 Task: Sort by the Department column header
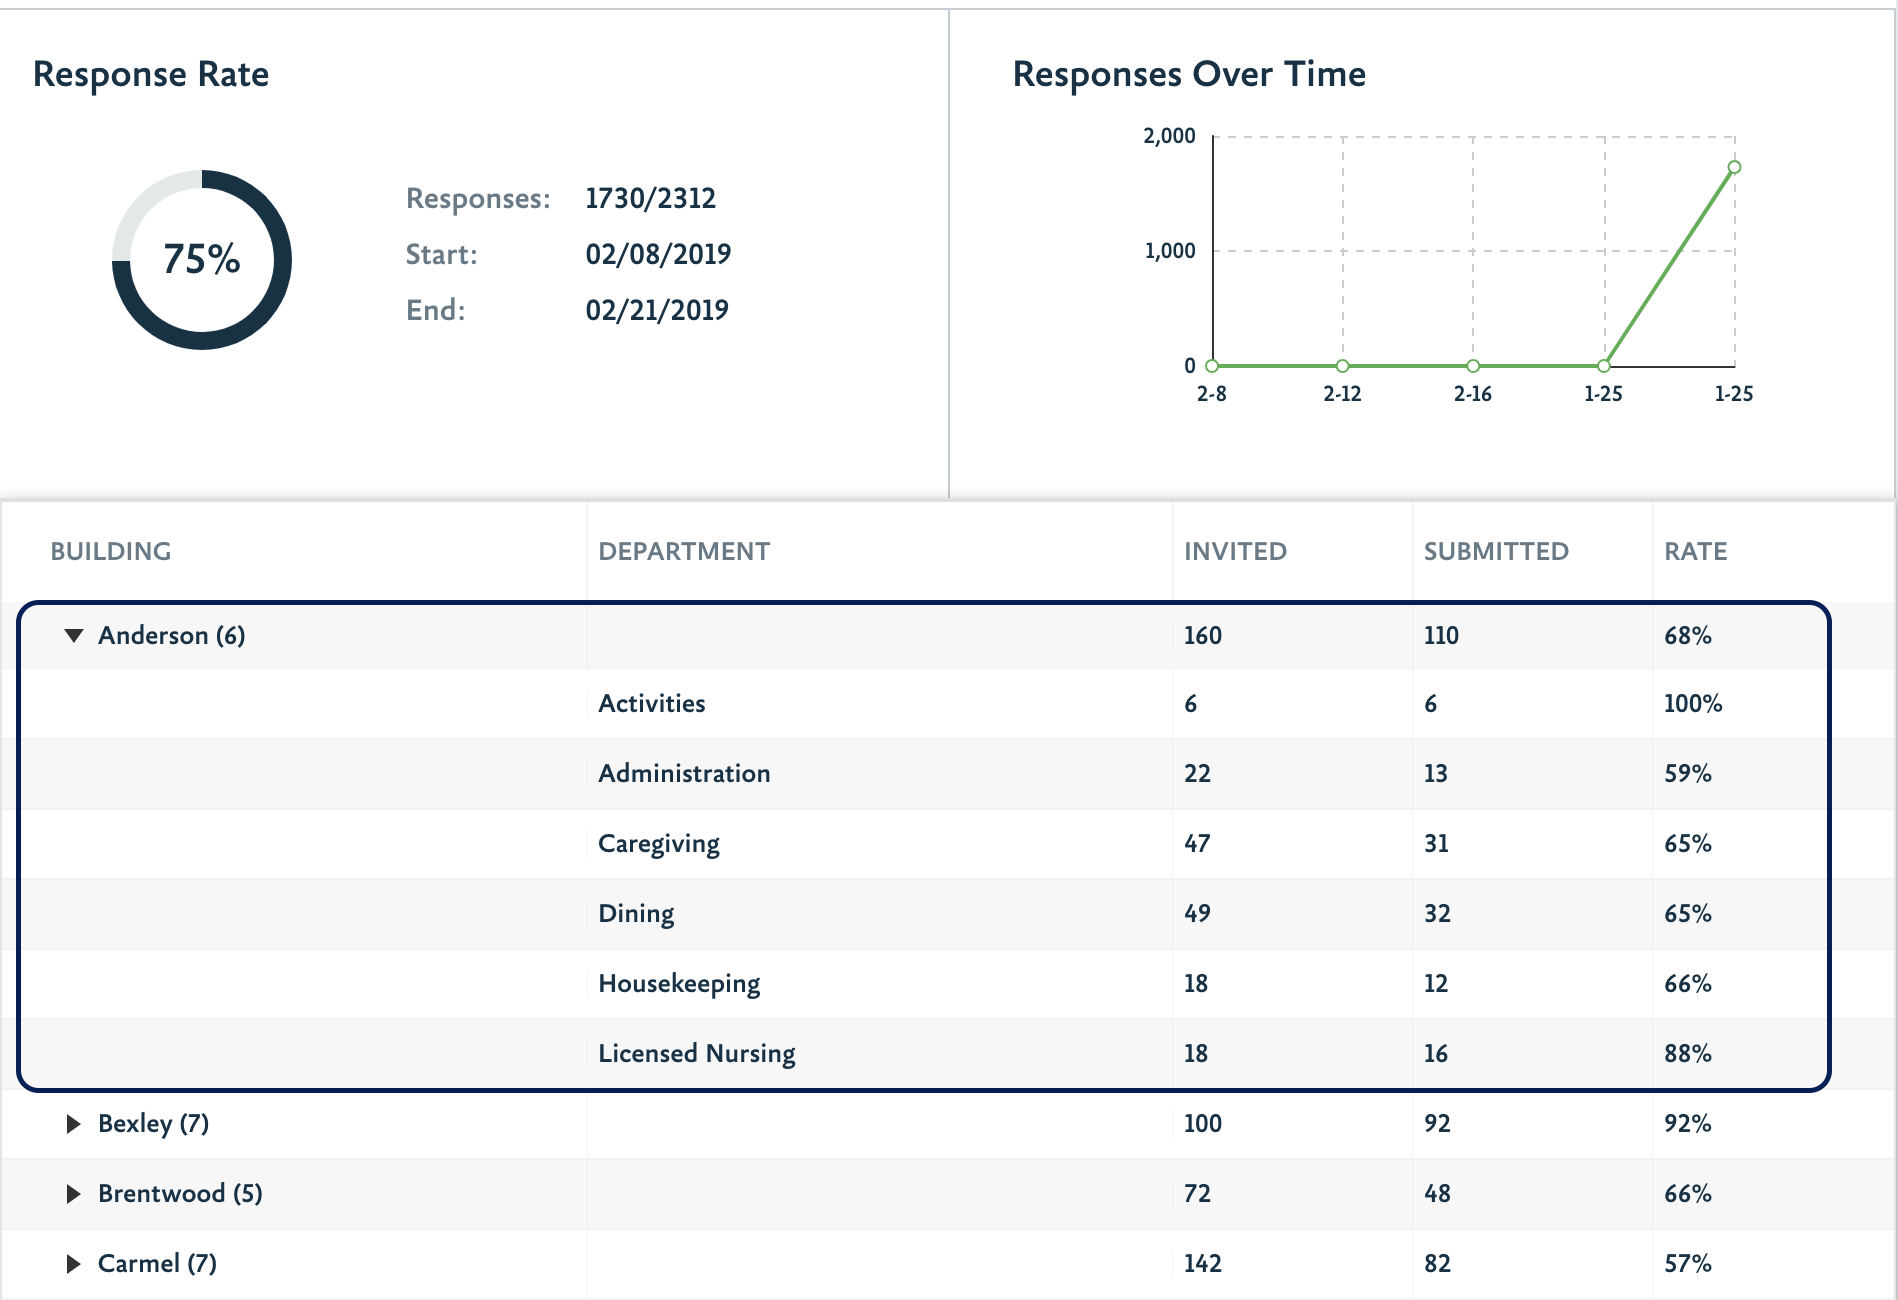(x=684, y=551)
